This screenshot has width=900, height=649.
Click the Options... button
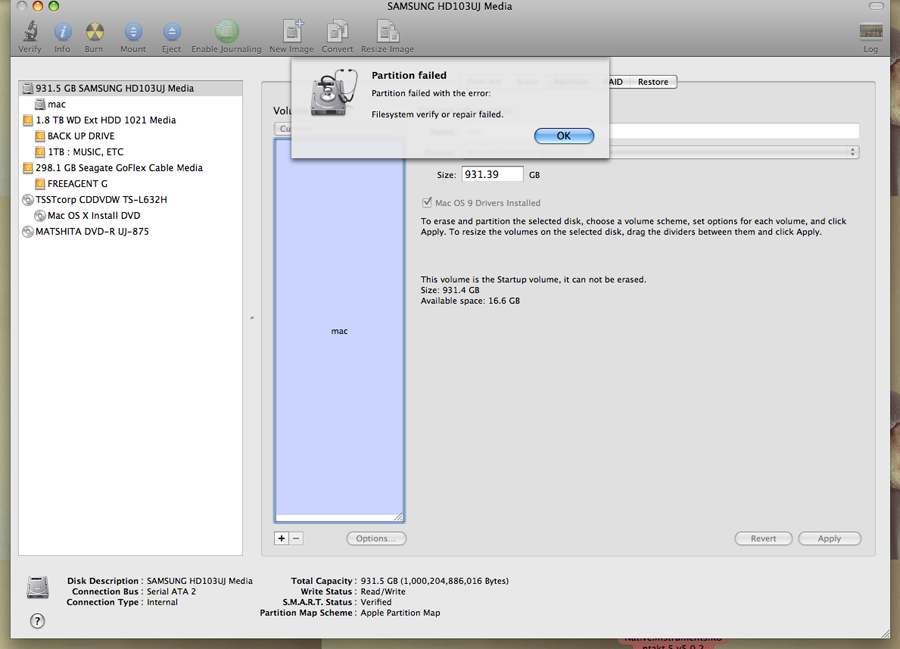point(376,538)
